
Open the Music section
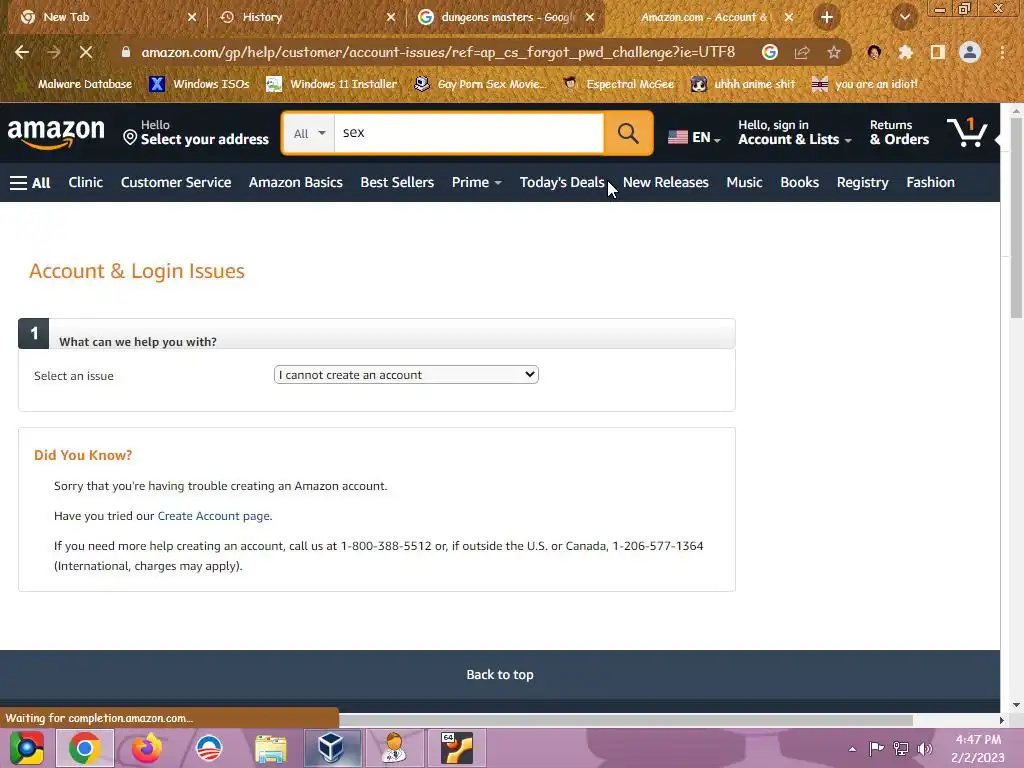click(x=744, y=183)
